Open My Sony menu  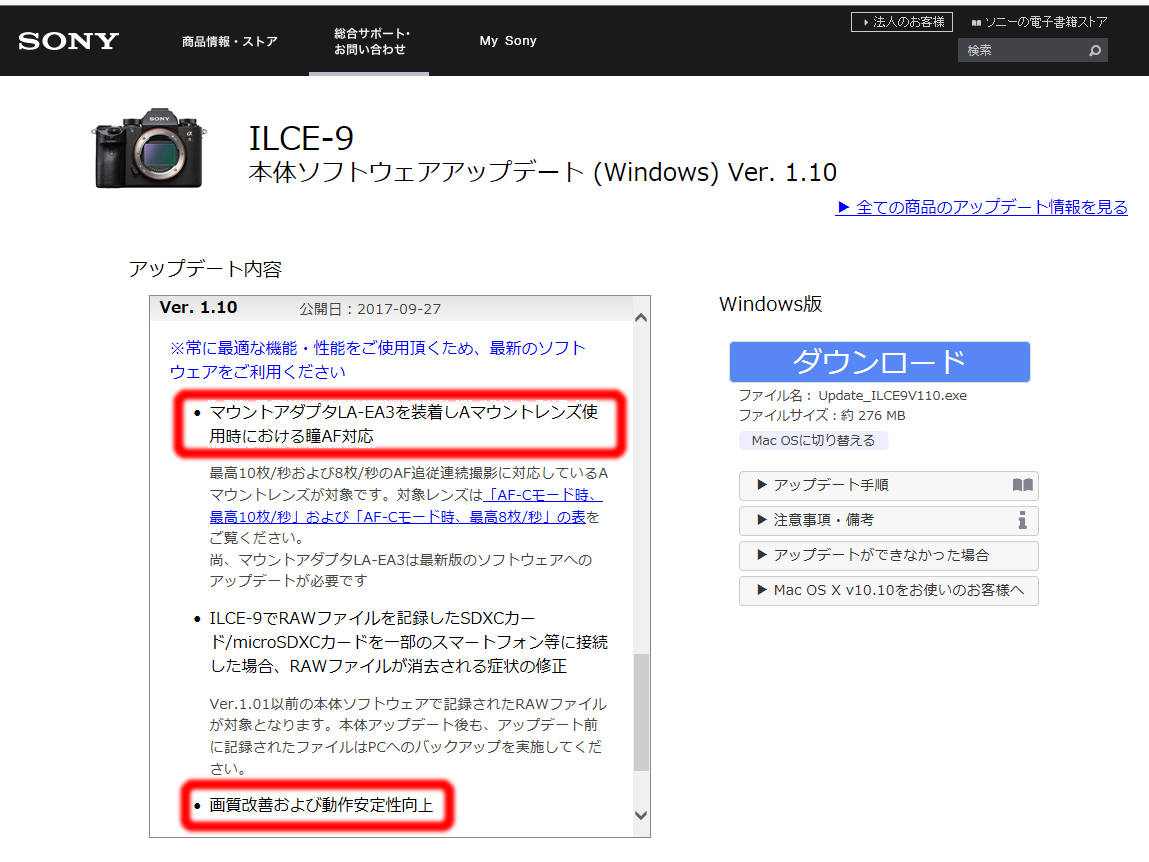coord(508,41)
